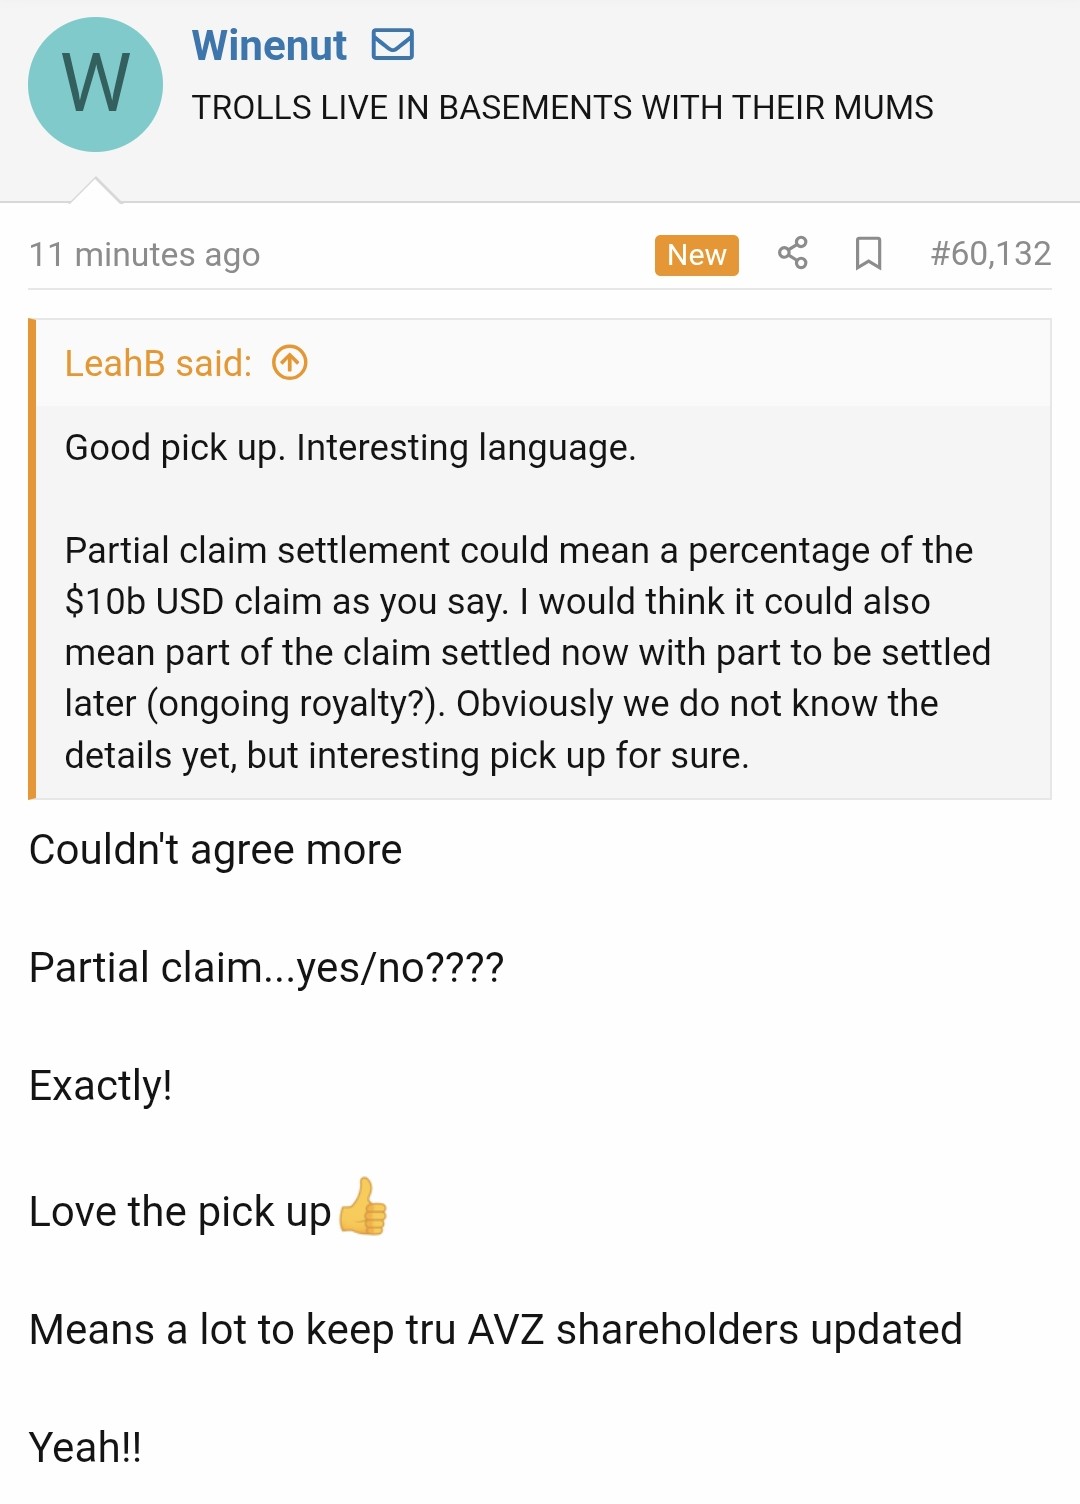Click the orange New badge
1080x1504 pixels.
click(x=696, y=255)
